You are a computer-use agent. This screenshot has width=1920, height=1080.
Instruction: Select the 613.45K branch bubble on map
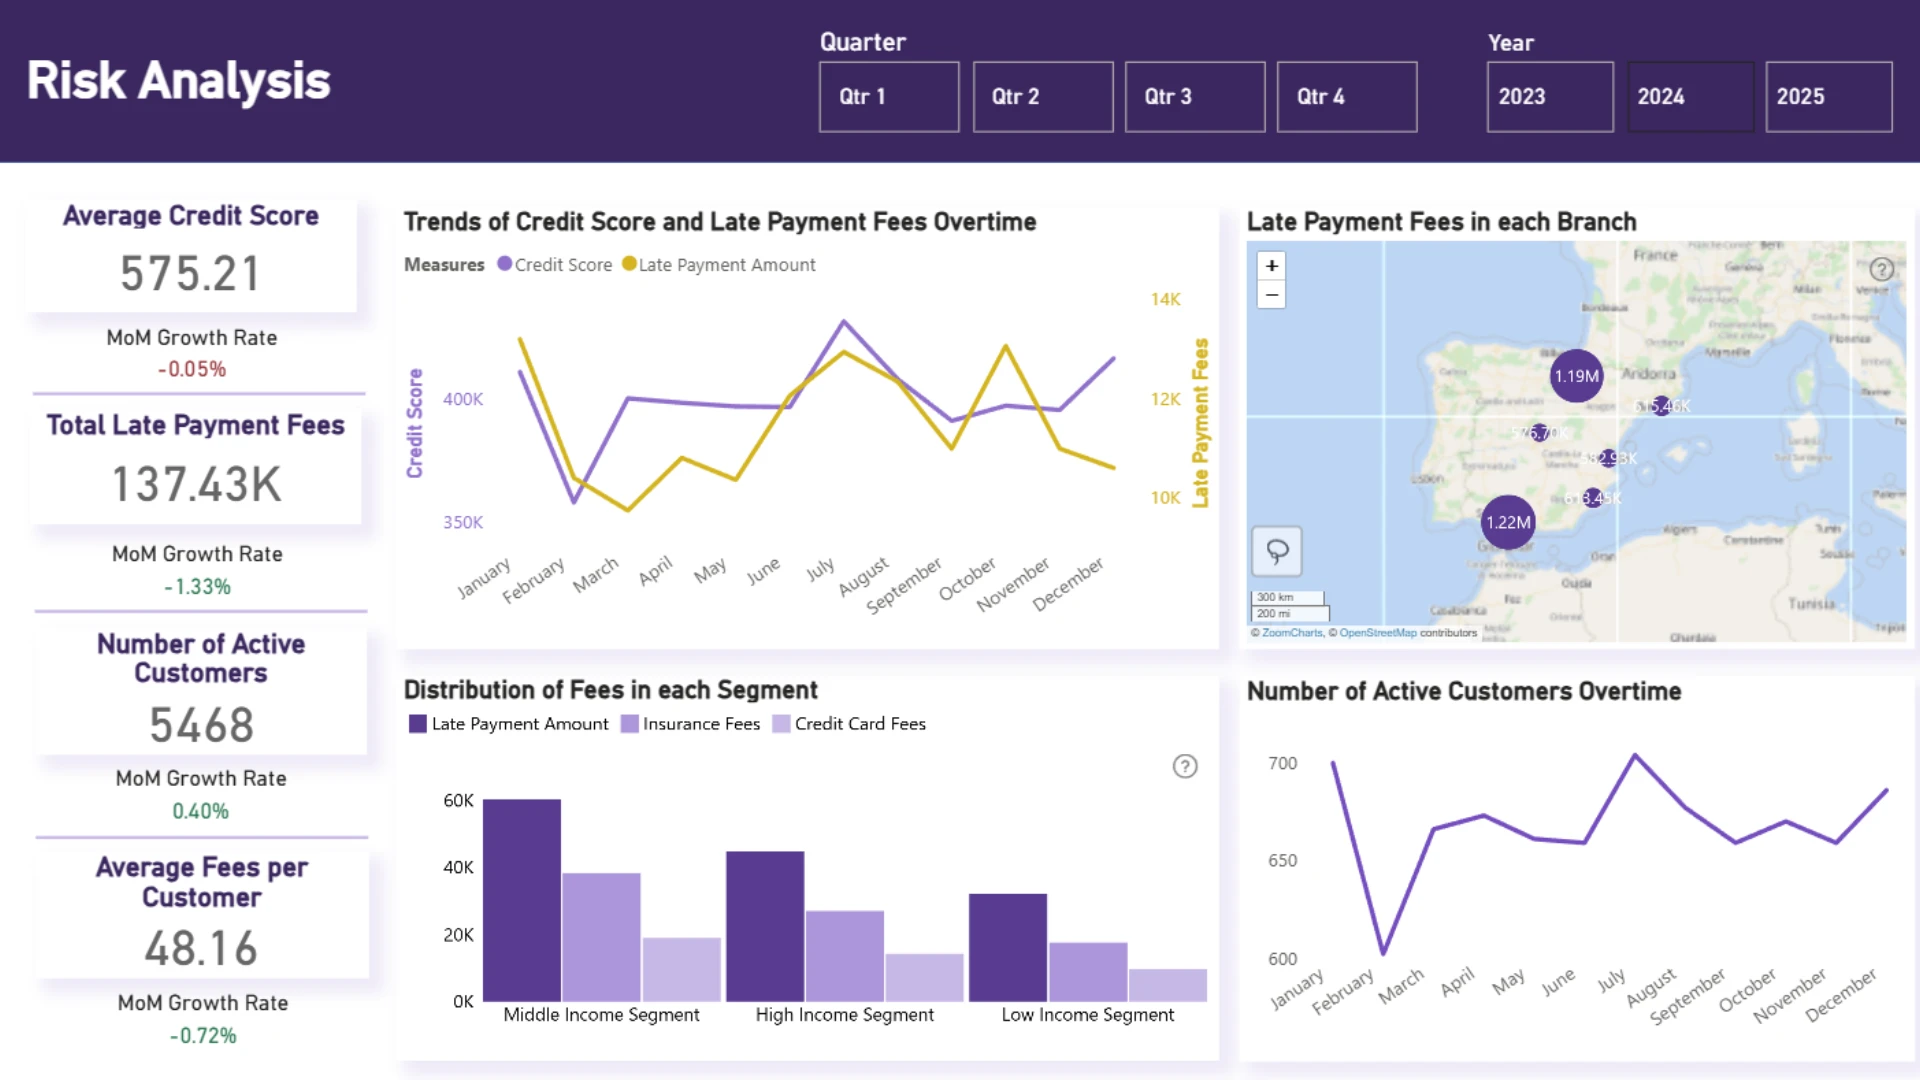pyautogui.click(x=1593, y=498)
